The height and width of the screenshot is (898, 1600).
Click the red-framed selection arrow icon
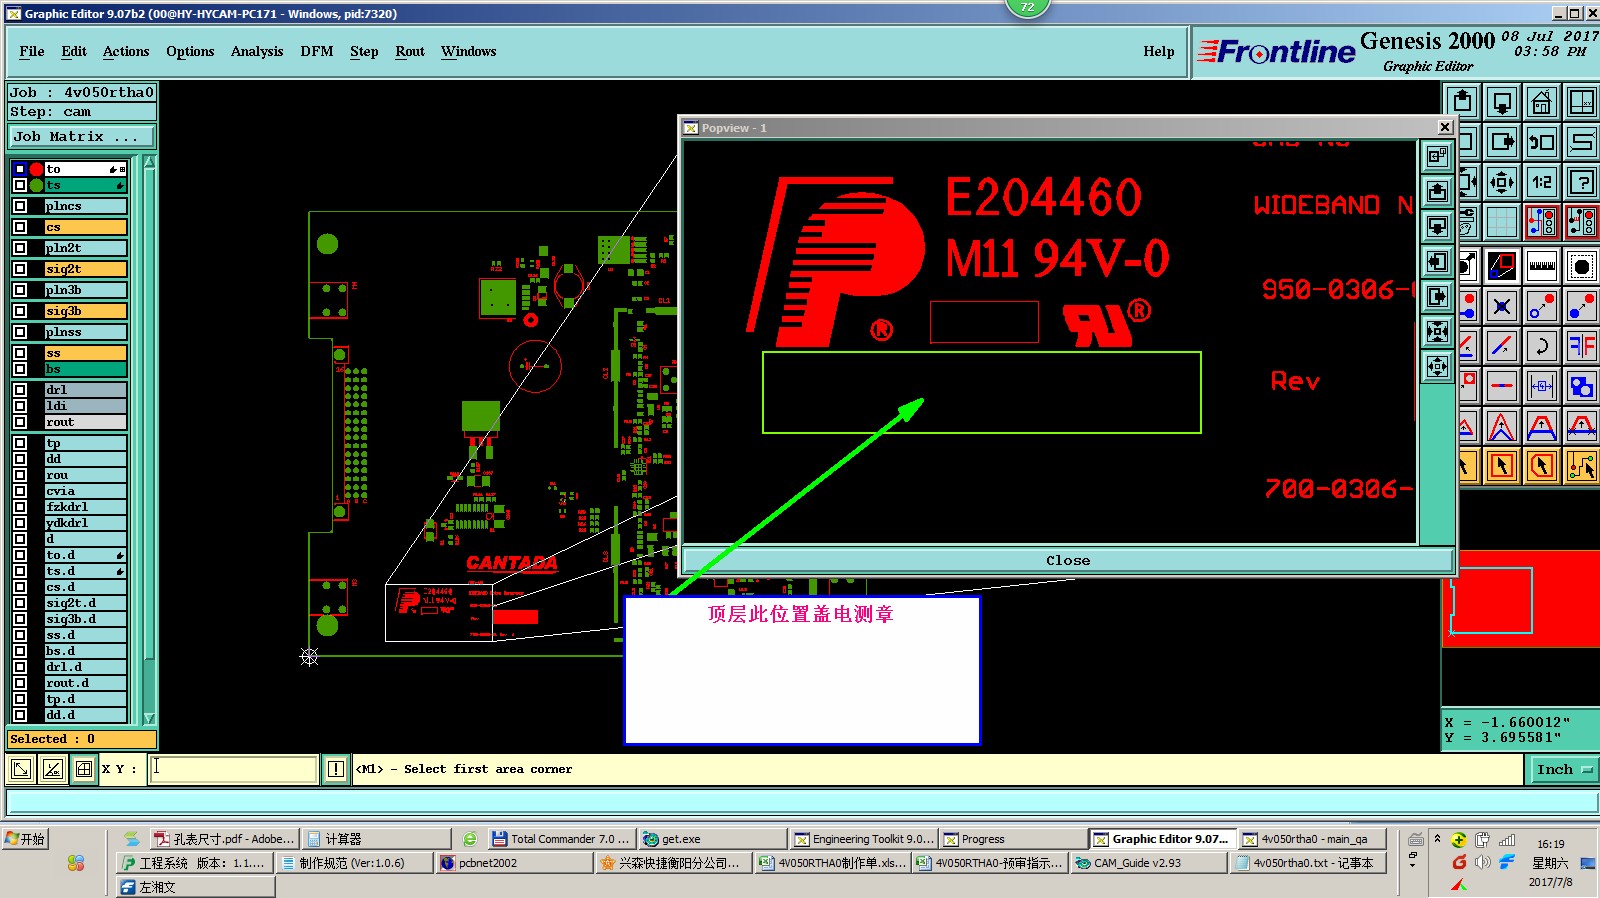pos(1502,466)
